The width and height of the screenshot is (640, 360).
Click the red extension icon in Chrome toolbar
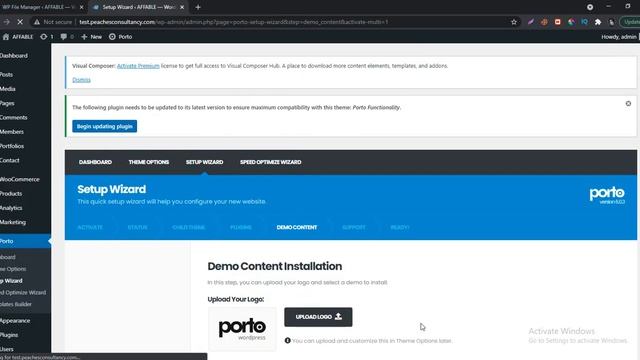(x=558, y=22)
